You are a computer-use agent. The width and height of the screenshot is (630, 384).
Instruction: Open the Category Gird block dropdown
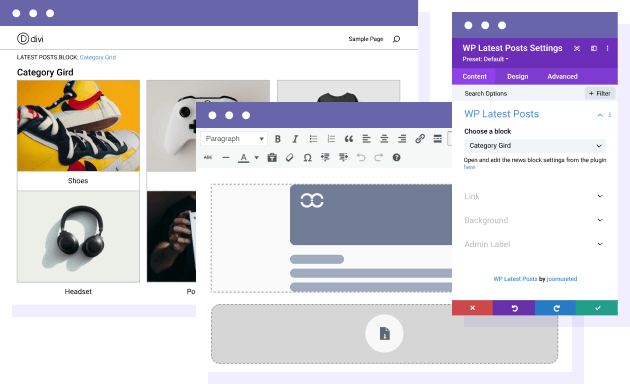pos(535,146)
